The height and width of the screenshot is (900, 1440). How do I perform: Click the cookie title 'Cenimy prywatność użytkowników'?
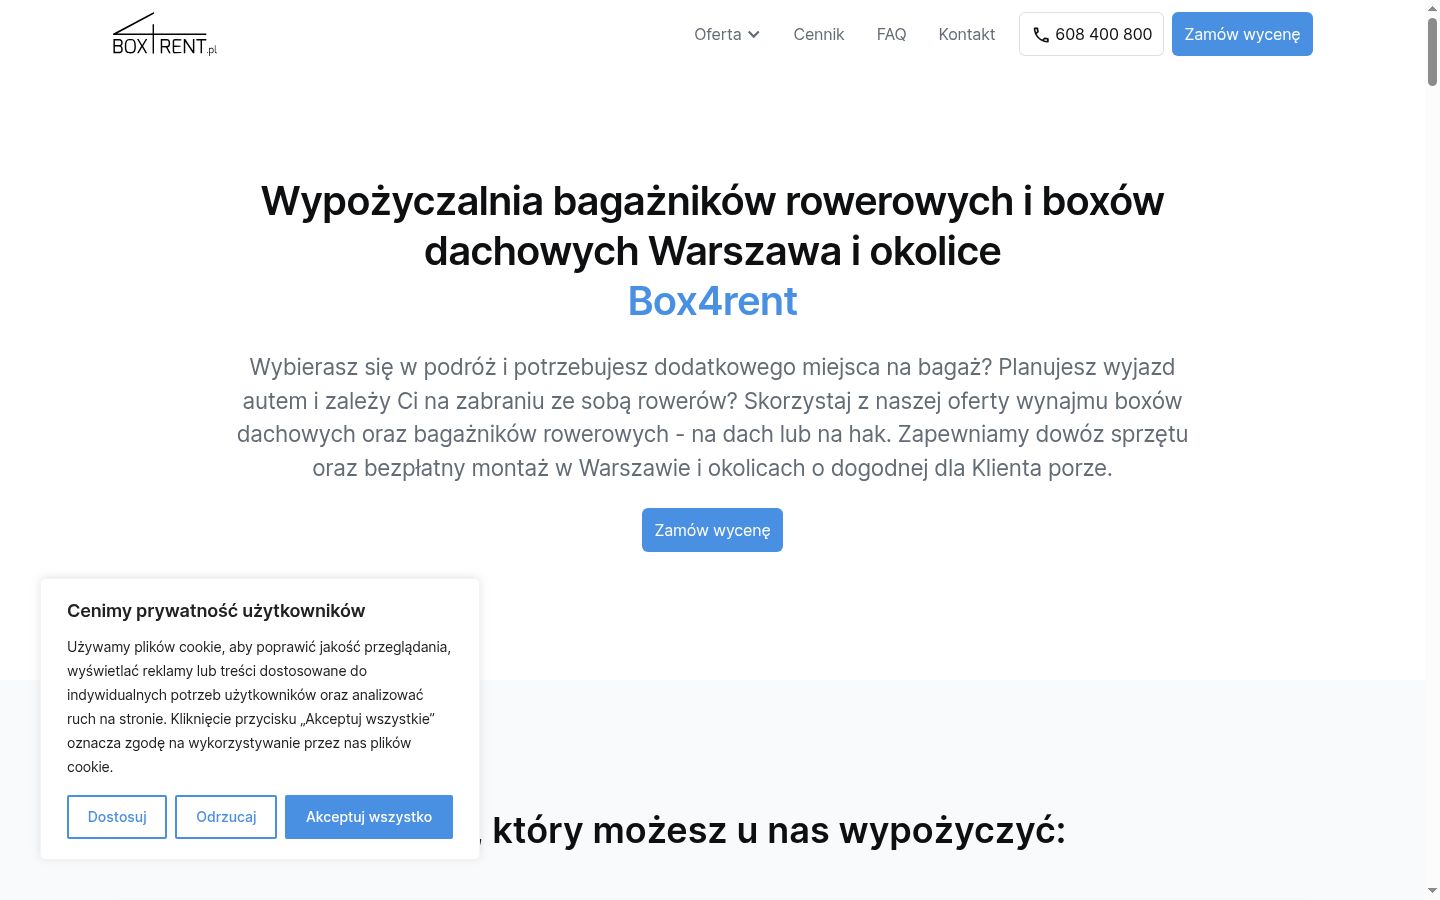(216, 611)
